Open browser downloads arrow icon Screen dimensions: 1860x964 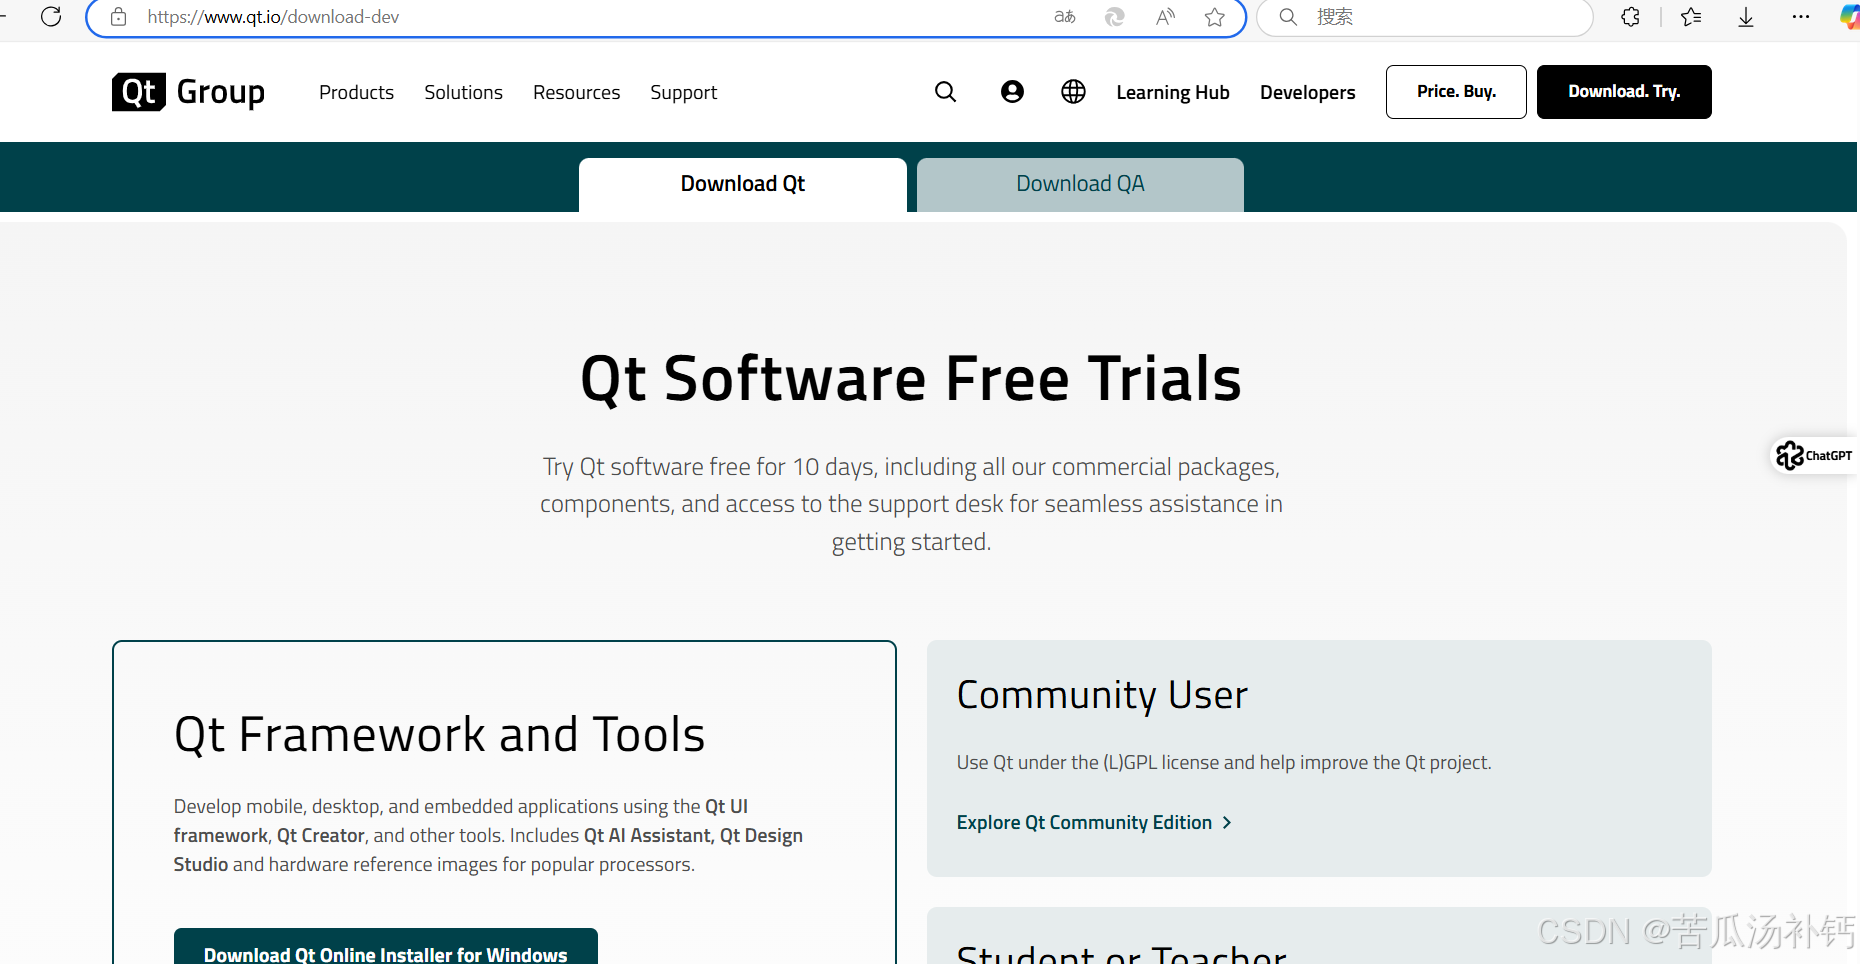pos(1746,17)
